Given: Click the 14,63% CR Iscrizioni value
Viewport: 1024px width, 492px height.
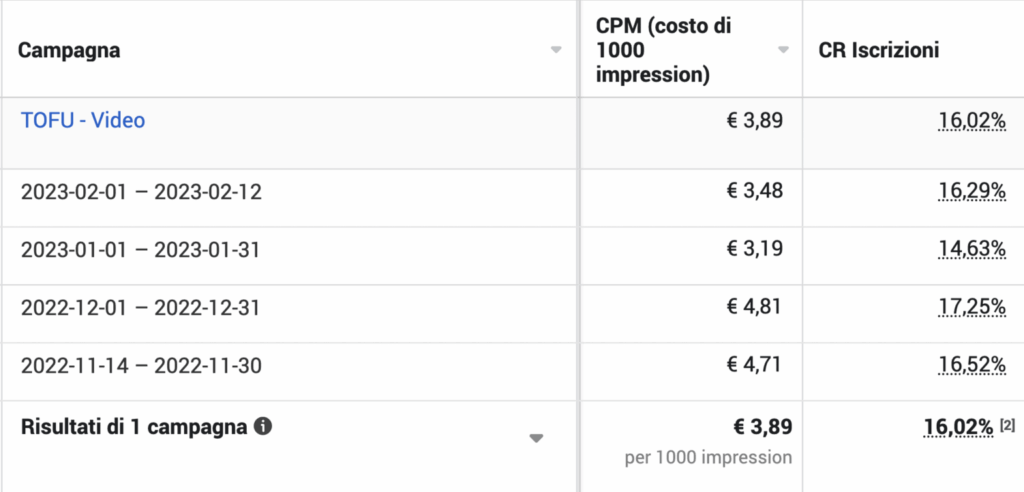Looking at the screenshot, I should pyautogui.click(x=971, y=250).
